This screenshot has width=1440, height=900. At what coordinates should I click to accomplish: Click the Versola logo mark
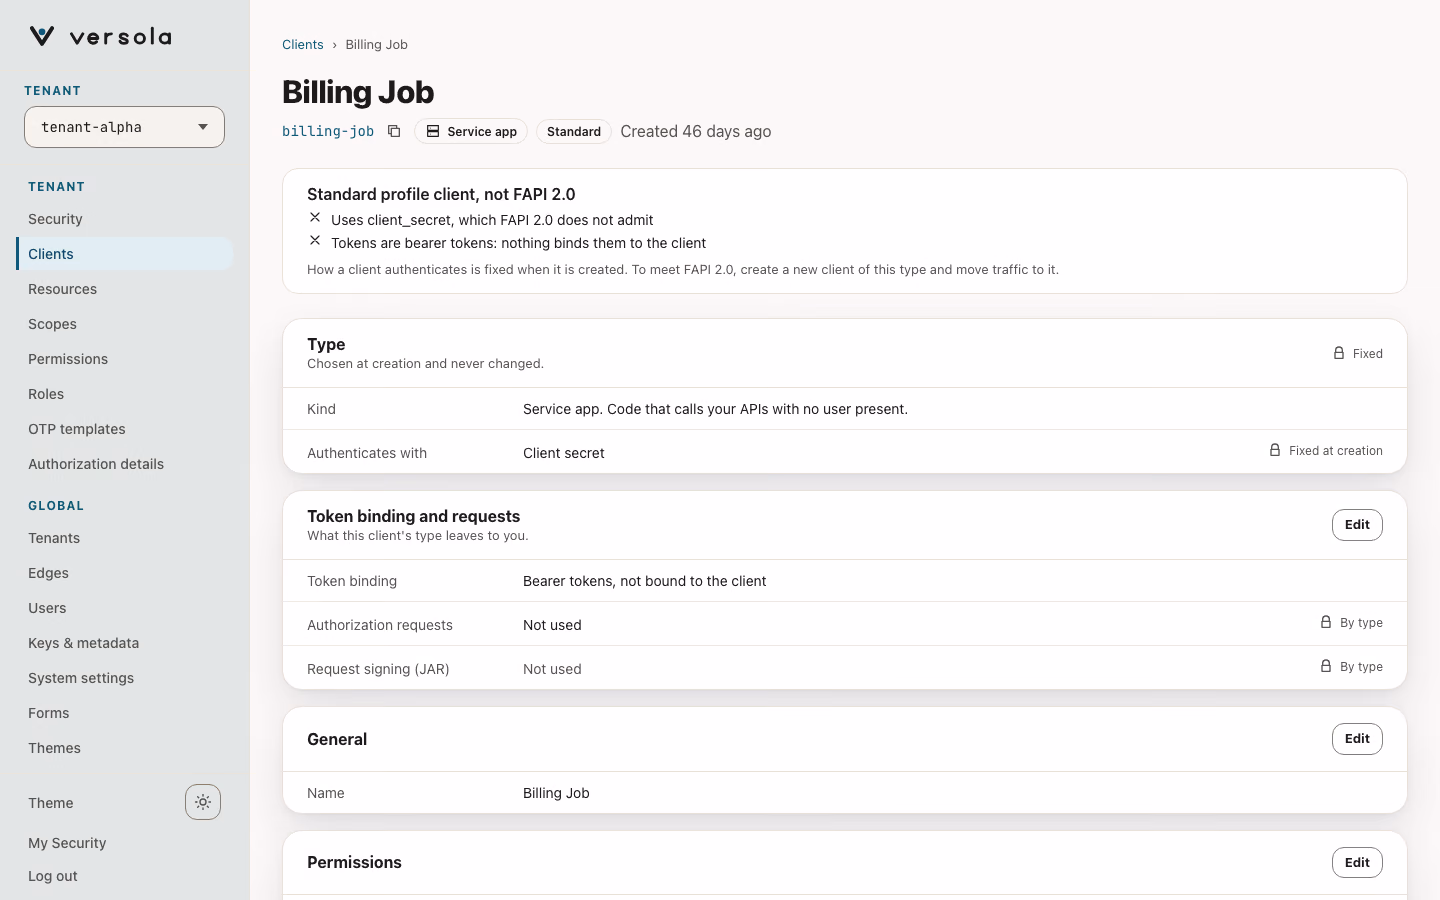click(x=42, y=37)
